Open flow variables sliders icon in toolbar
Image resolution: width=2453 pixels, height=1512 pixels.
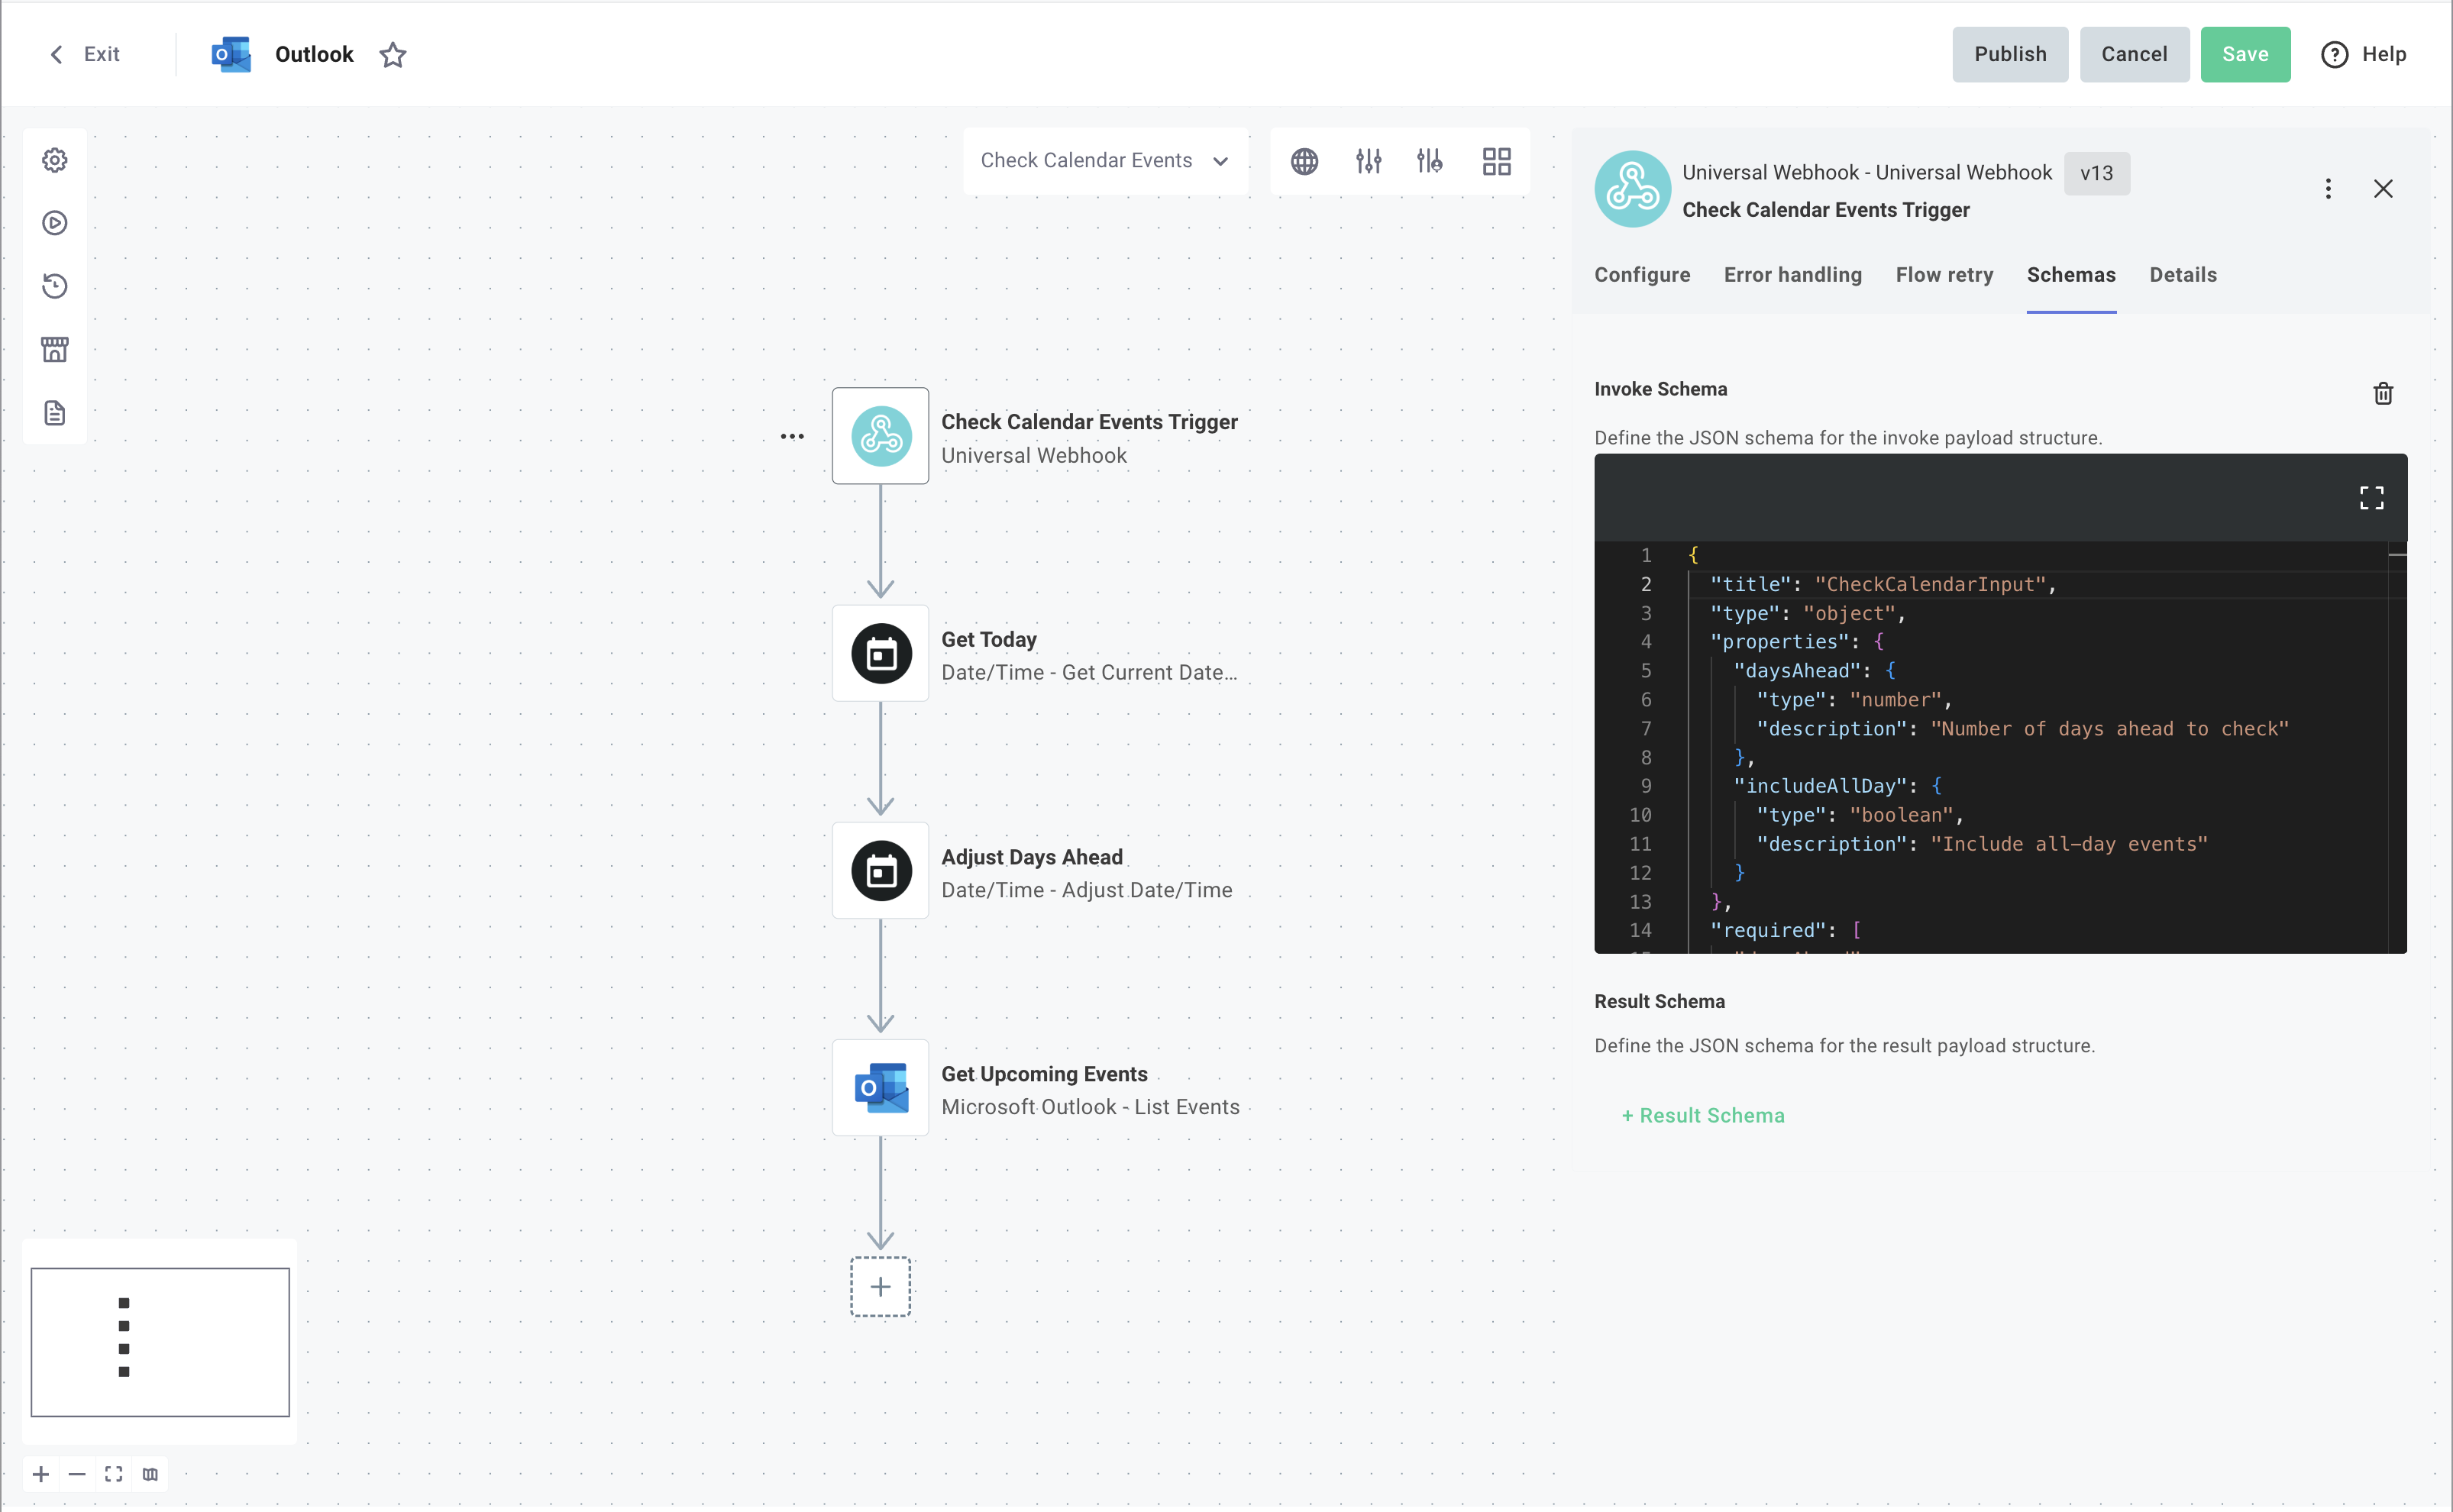pyautogui.click(x=1368, y=161)
